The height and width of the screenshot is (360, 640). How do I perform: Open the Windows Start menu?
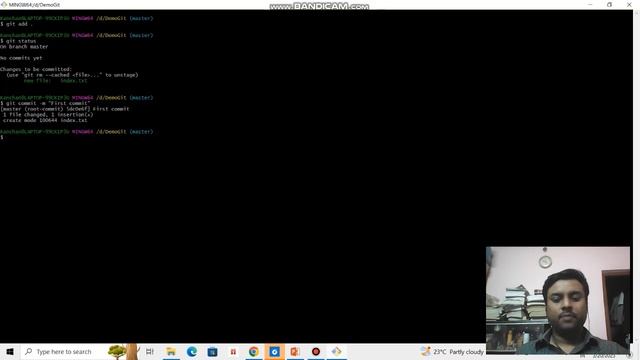[10, 351]
